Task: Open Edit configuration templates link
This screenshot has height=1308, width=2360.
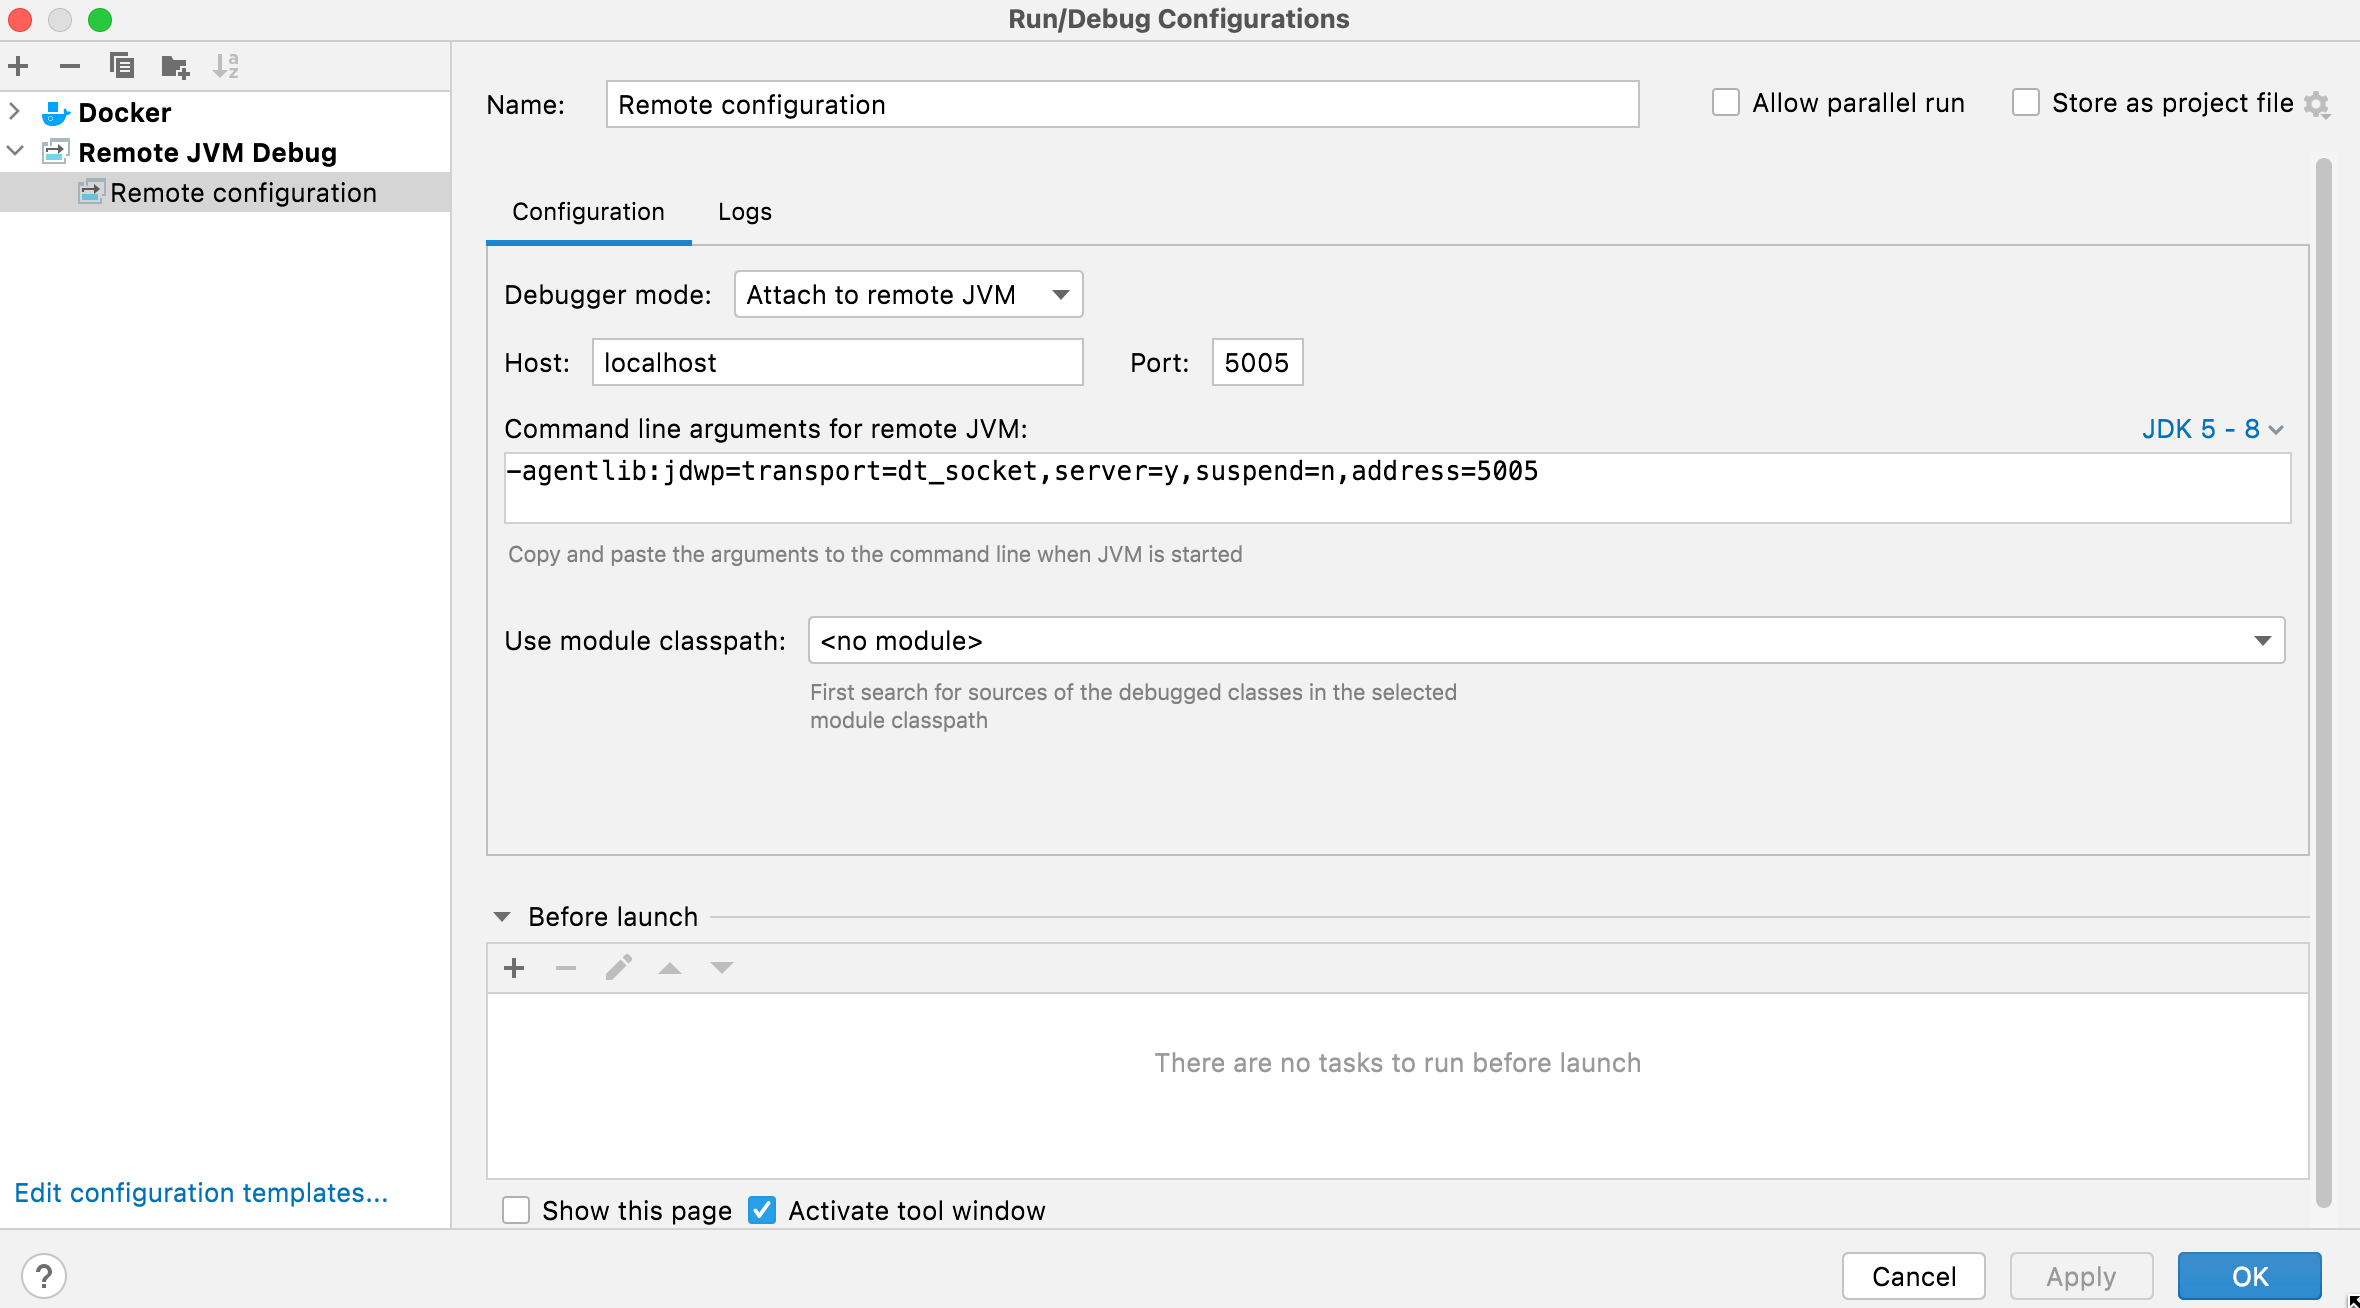Action: tap(201, 1193)
